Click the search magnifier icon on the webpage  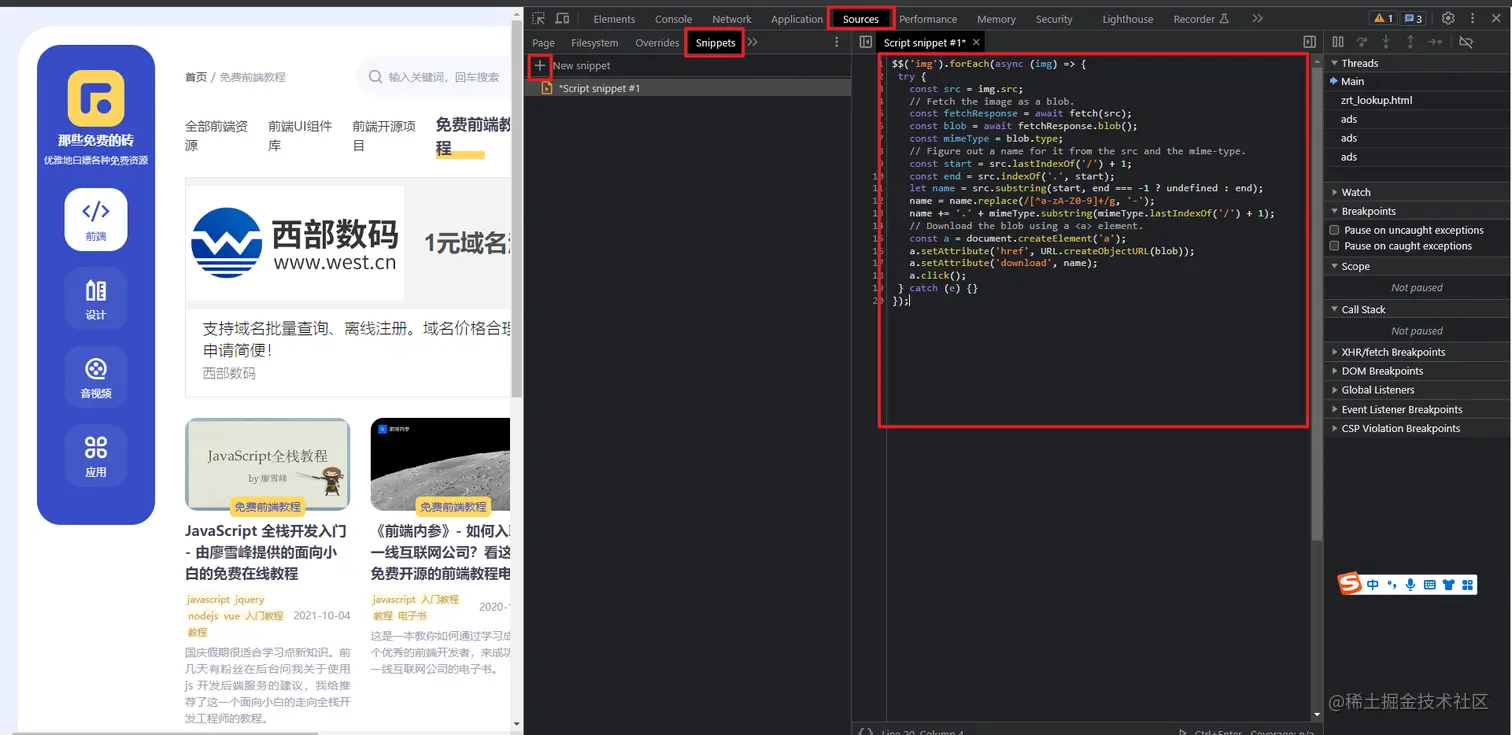pyautogui.click(x=375, y=77)
